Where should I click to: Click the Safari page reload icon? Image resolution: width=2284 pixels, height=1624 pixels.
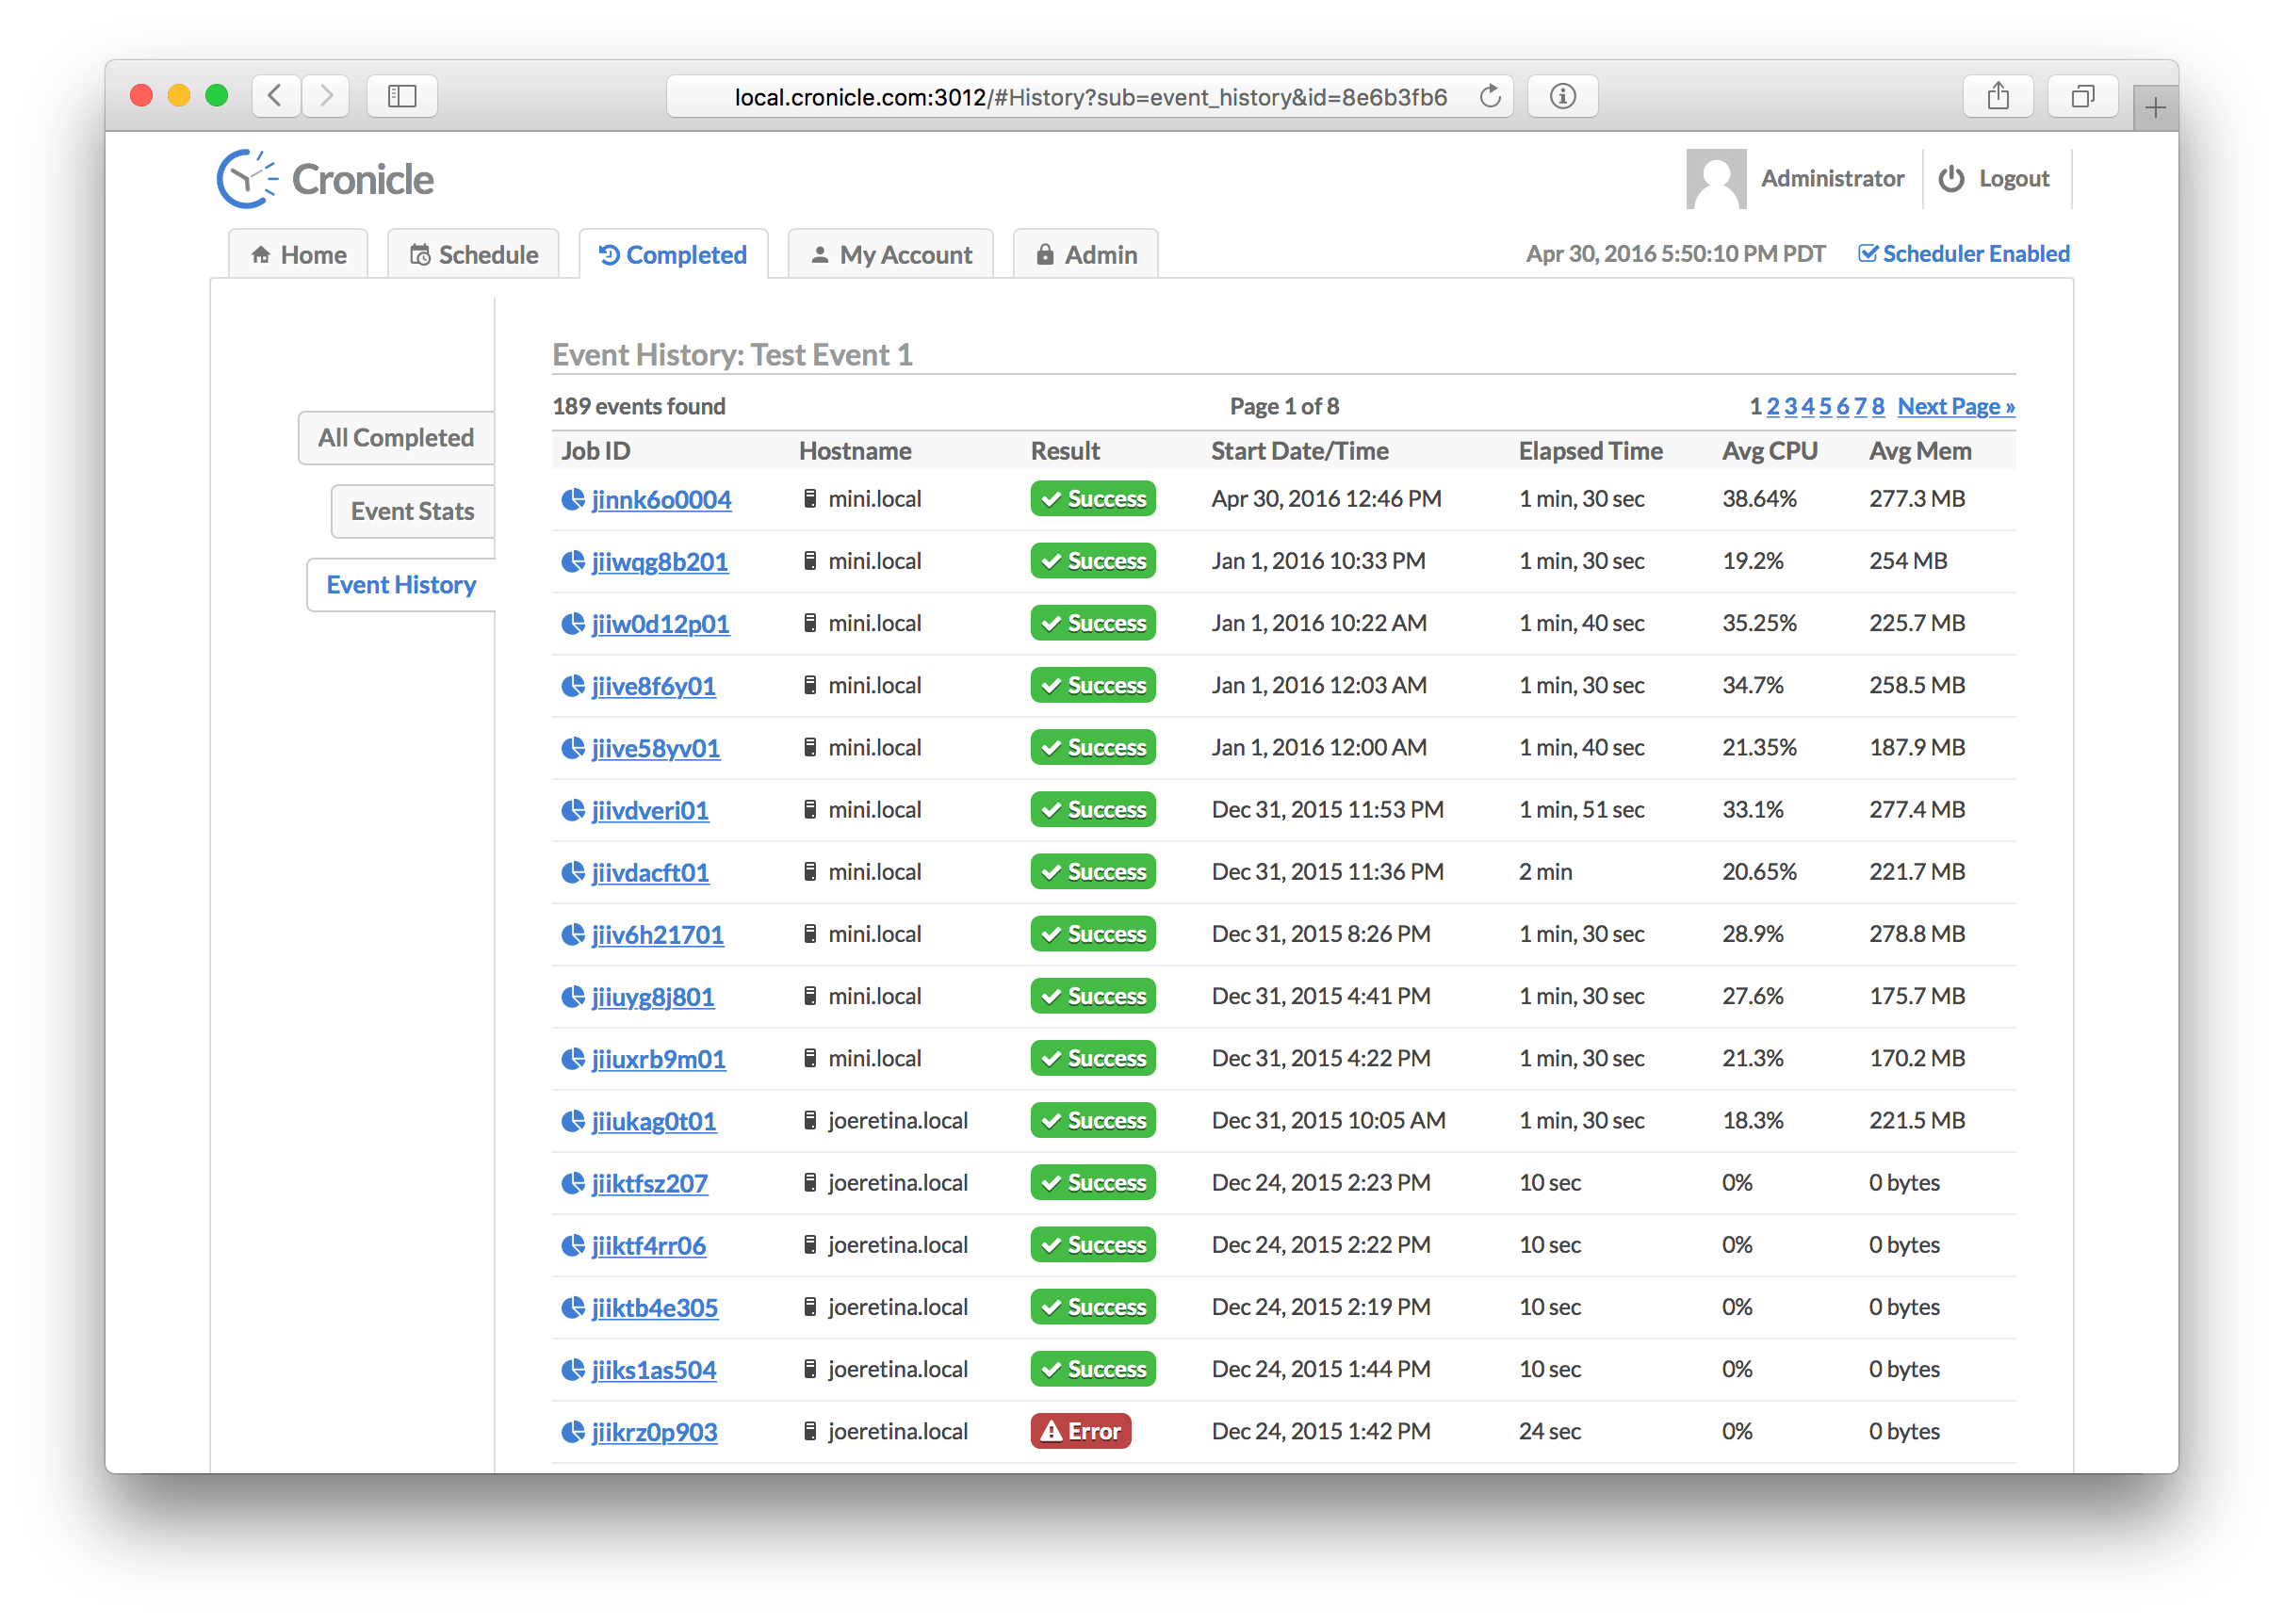pyautogui.click(x=1490, y=97)
